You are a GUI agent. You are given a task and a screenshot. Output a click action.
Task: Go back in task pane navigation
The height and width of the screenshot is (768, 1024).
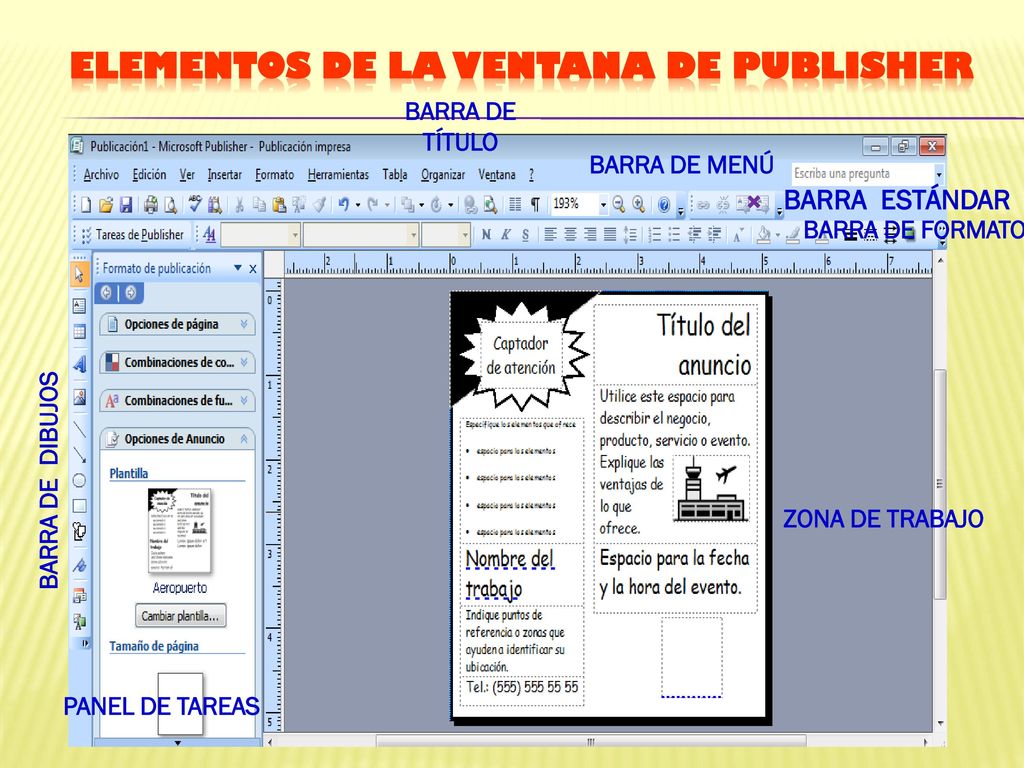(106, 293)
